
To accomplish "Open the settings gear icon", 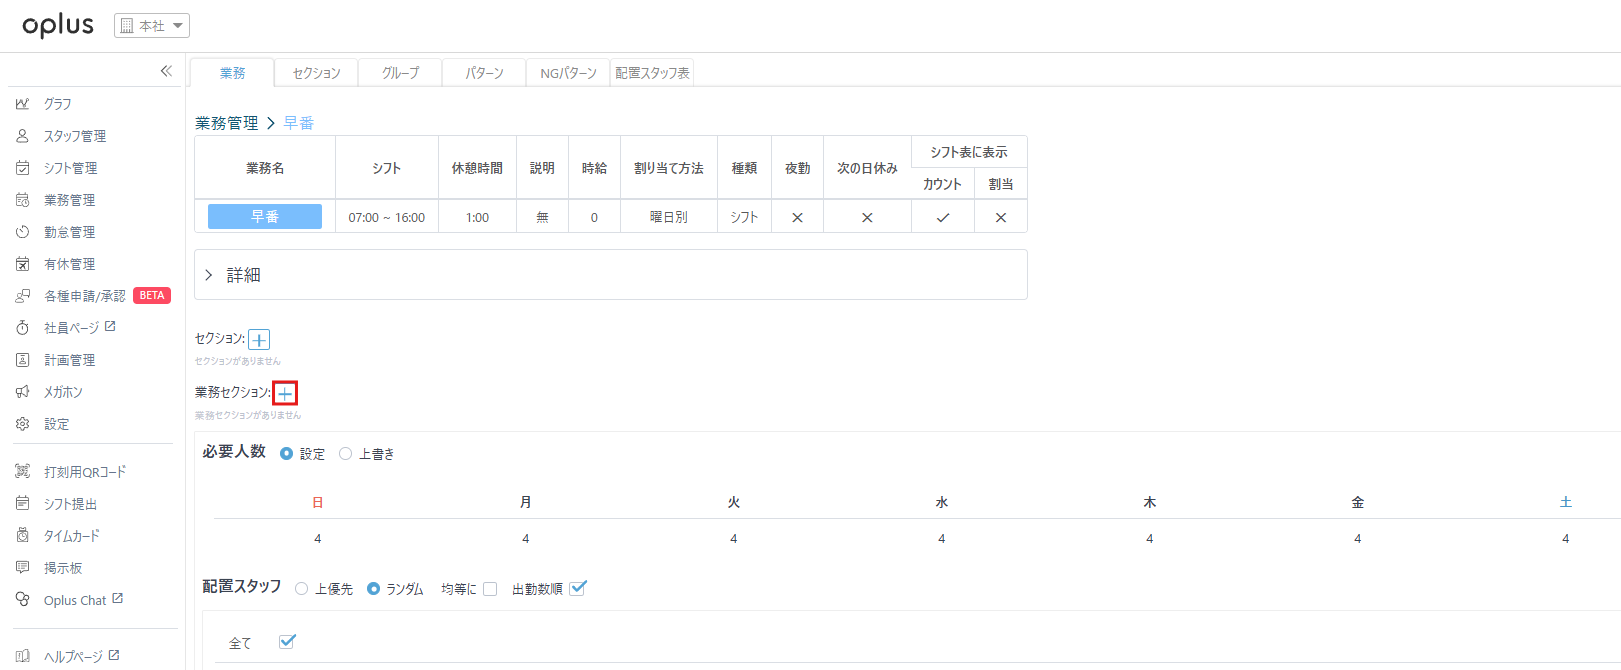I will point(22,424).
